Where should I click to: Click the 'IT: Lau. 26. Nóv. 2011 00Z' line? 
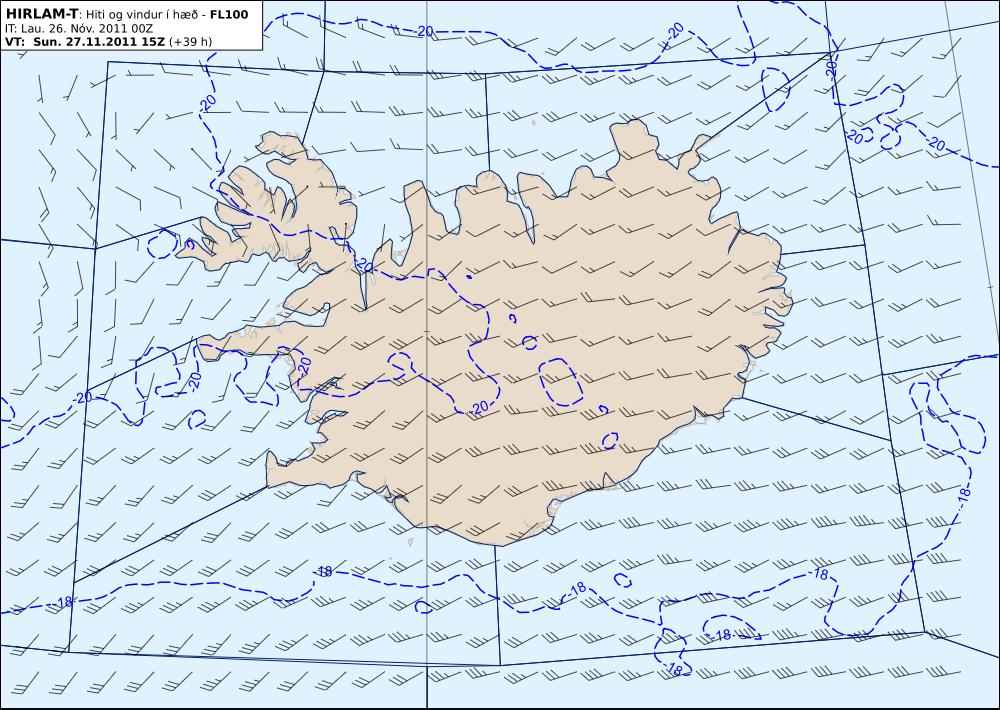78,28
